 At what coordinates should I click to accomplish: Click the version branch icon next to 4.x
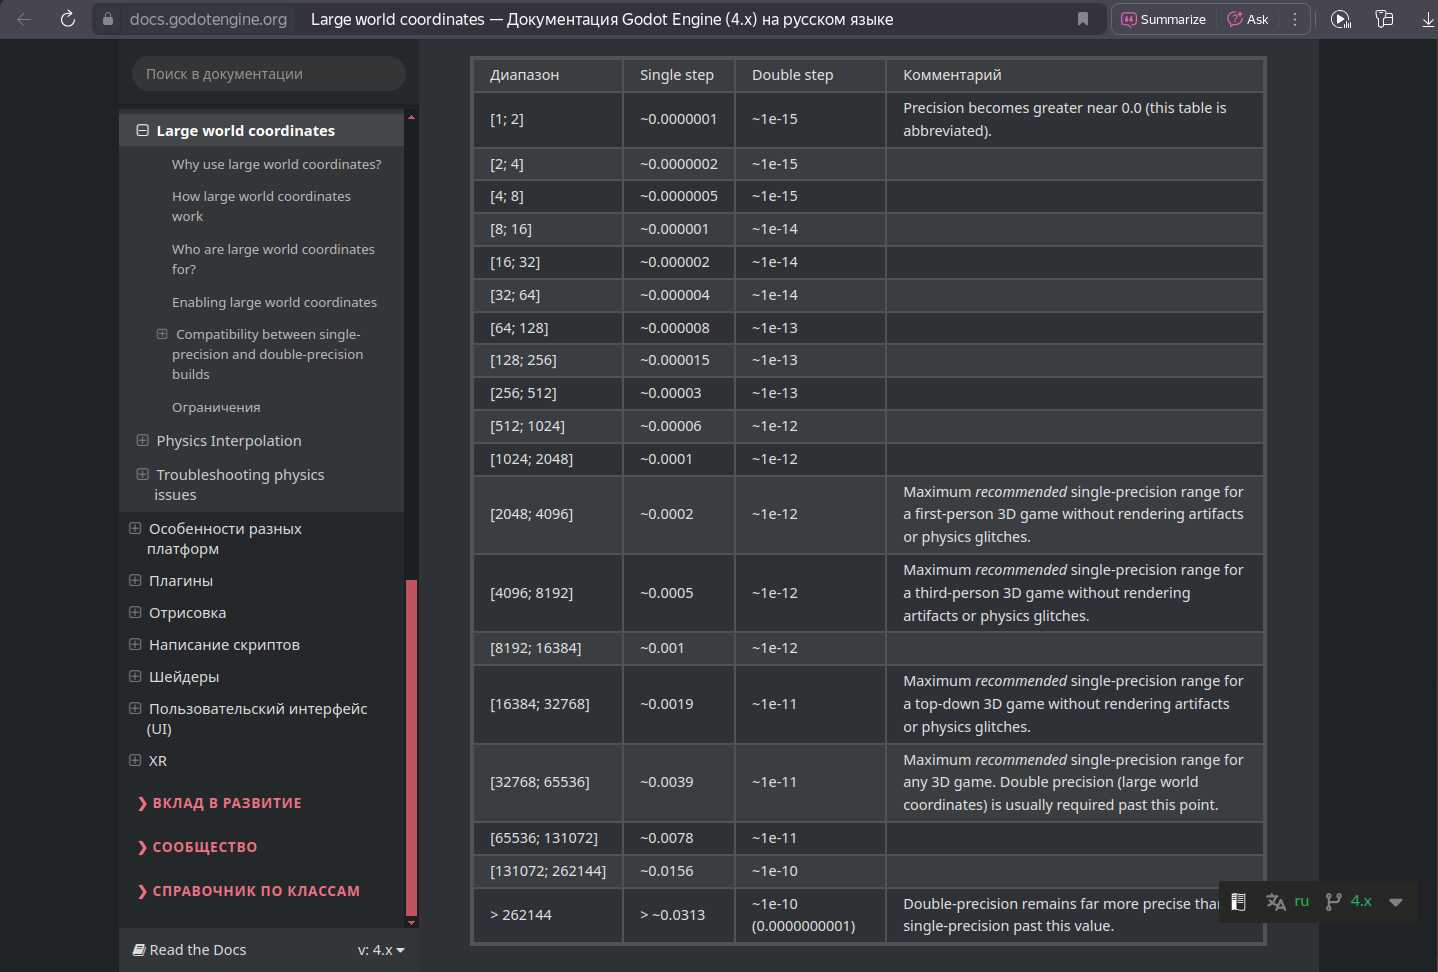pyautogui.click(x=1333, y=901)
